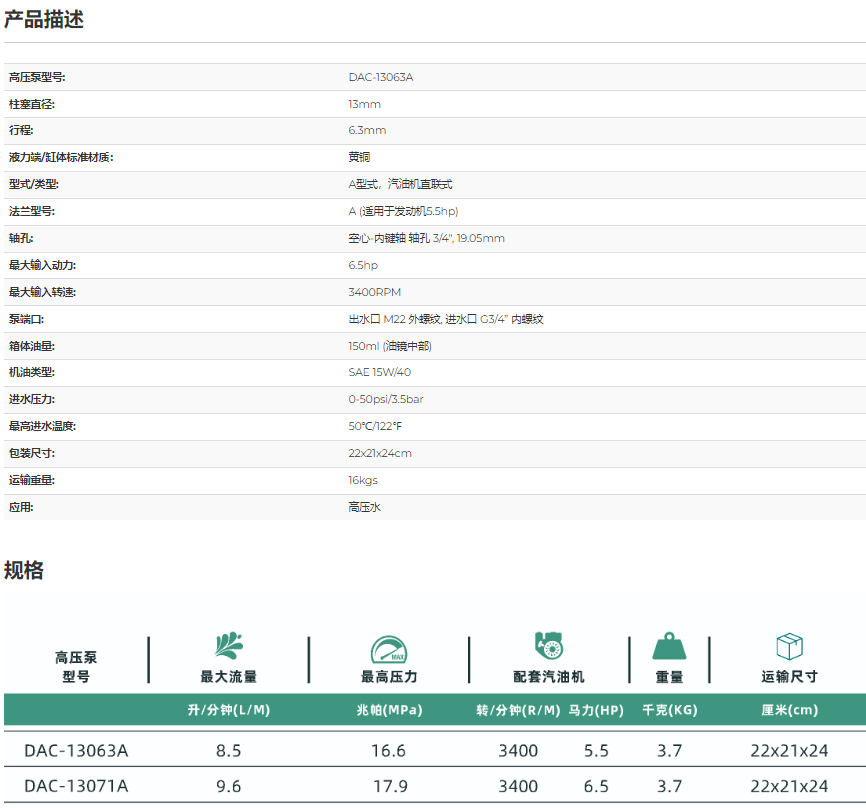Click the 16.6 pressure value cell
Viewport: 866px width, 808px height.
(x=389, y=751)
